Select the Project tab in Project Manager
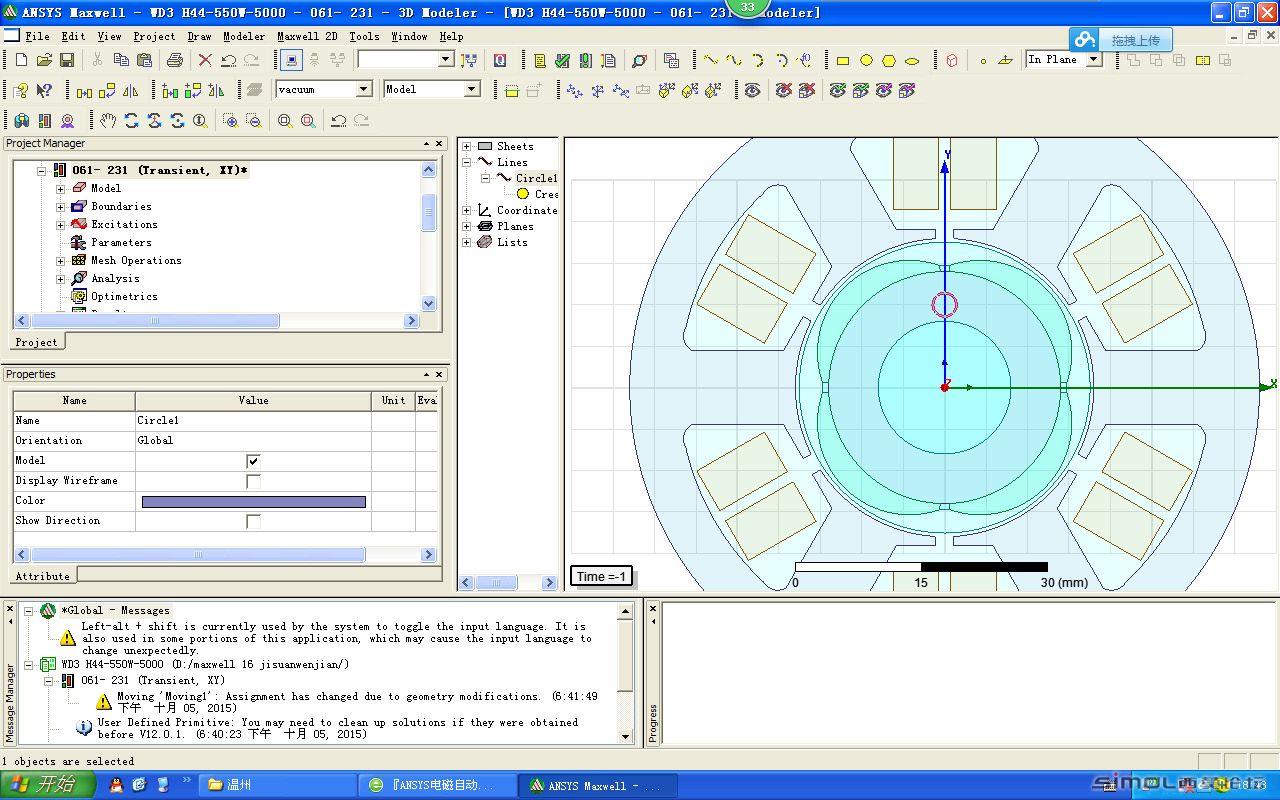1280x800 pixels. [36, 342]
